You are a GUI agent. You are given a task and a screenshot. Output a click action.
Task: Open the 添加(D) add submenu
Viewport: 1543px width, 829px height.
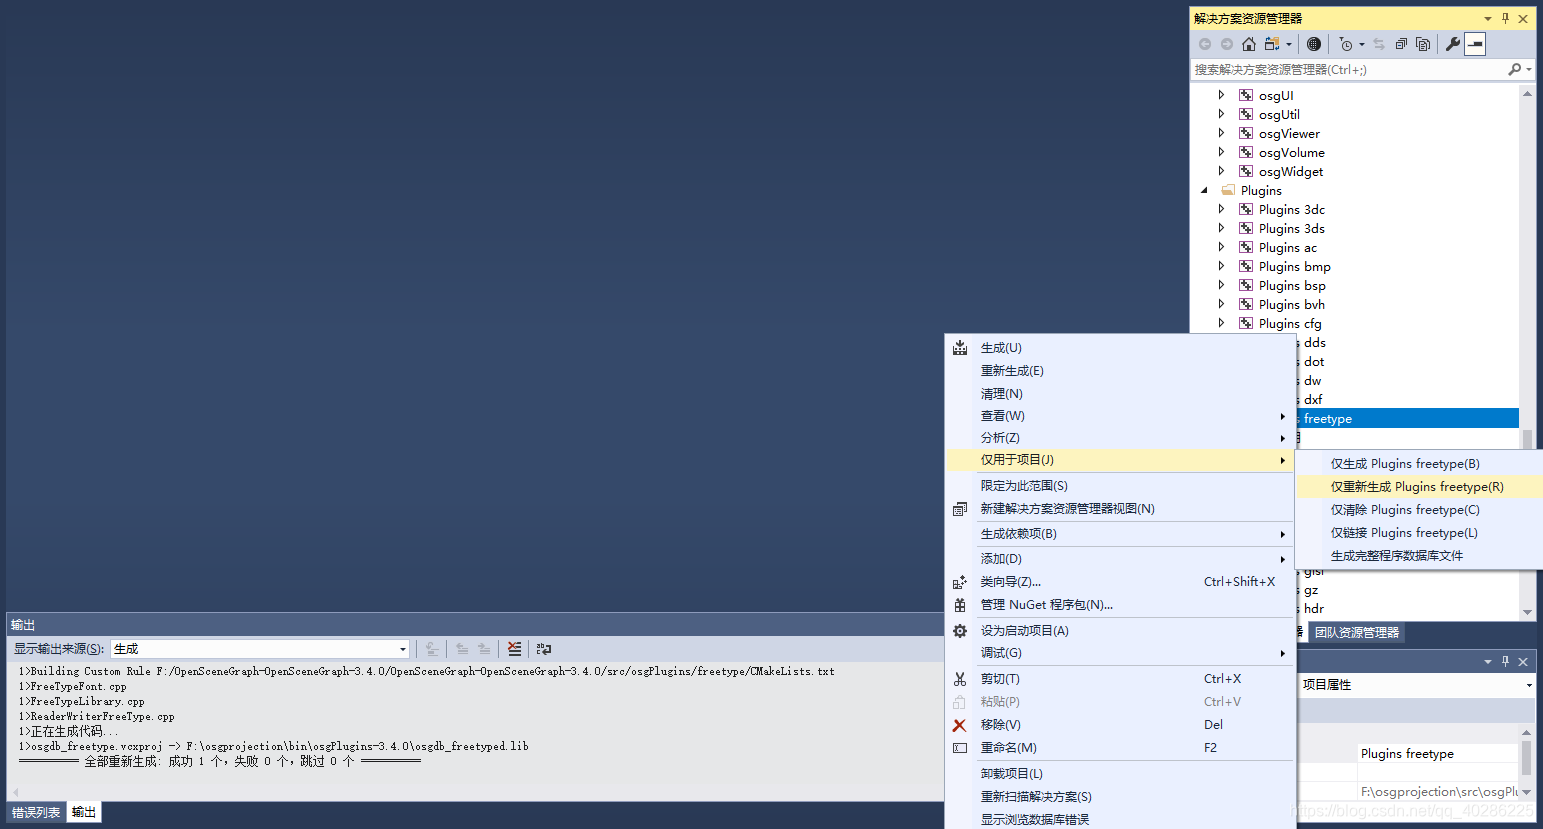point(1119,559)
